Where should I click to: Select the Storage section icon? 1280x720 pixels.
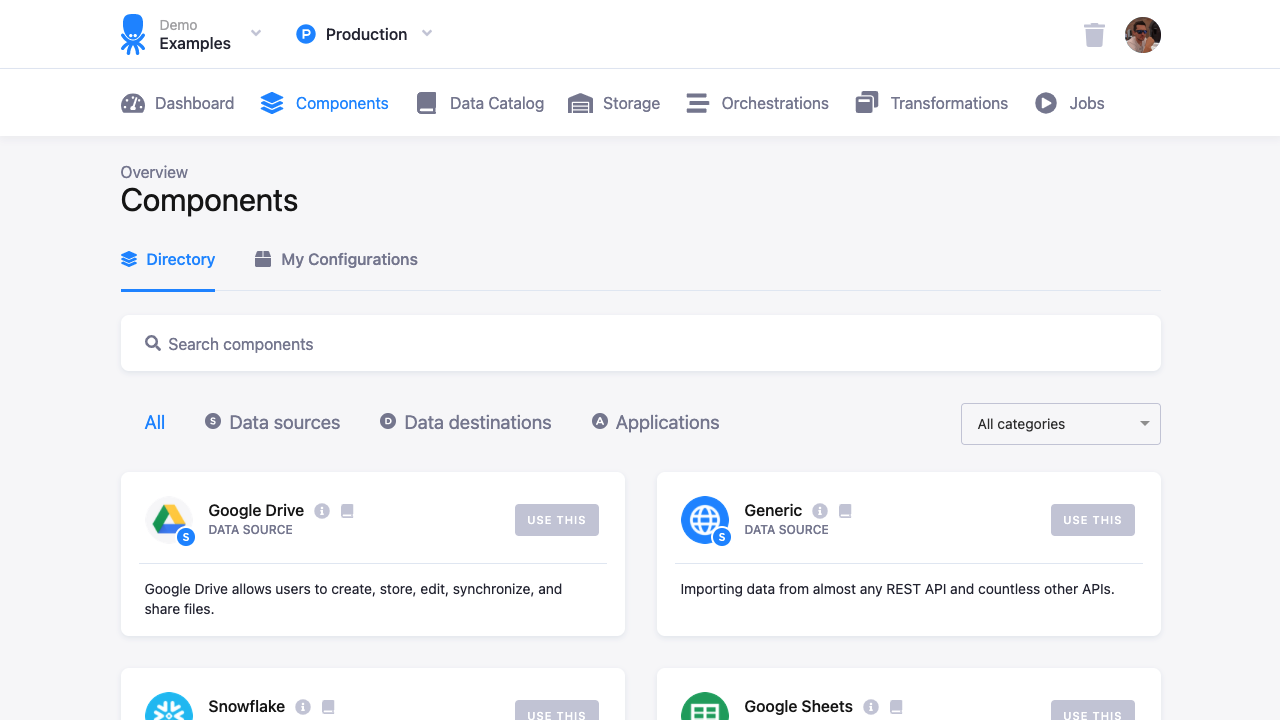(581, 102)
